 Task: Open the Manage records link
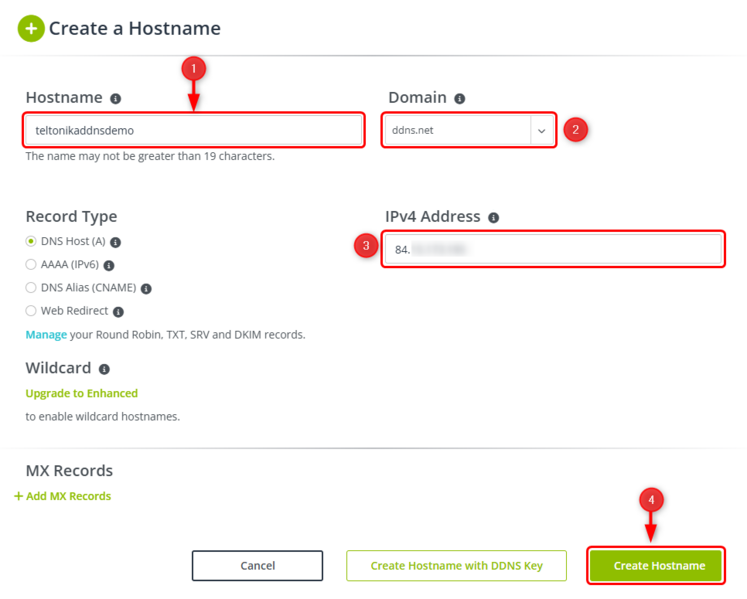click(x=46, y=334)
